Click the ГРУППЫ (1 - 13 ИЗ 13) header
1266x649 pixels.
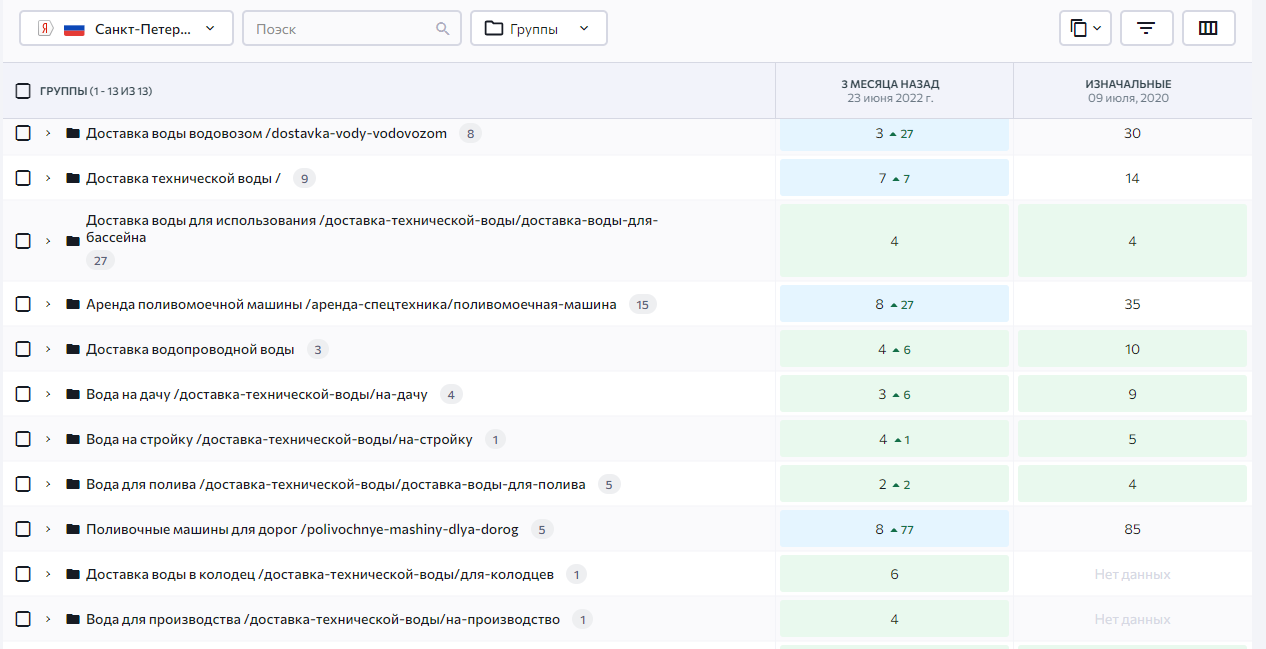coord(96,91)
